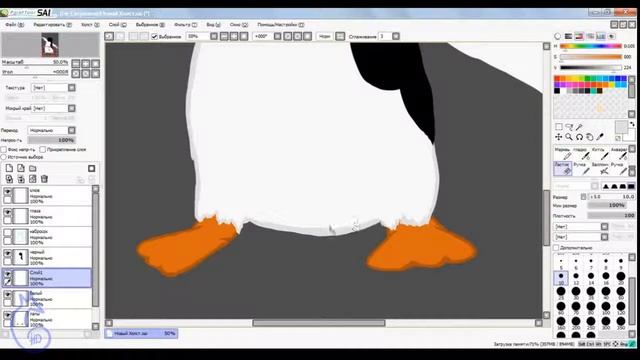Image resolution: width=640 pixels, height=360 pixels.
Task: Enable the Фикс непр-ть checkbox
Action: [4, 149]
